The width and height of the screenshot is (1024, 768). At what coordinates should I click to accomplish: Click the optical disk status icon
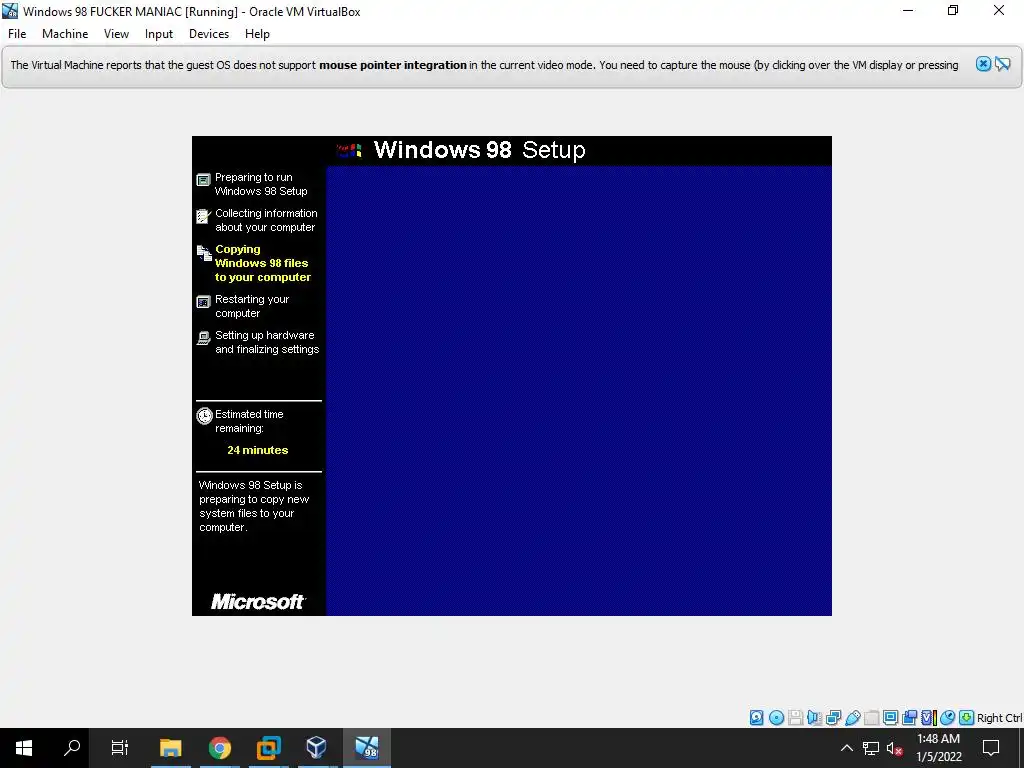click(776, 718)
